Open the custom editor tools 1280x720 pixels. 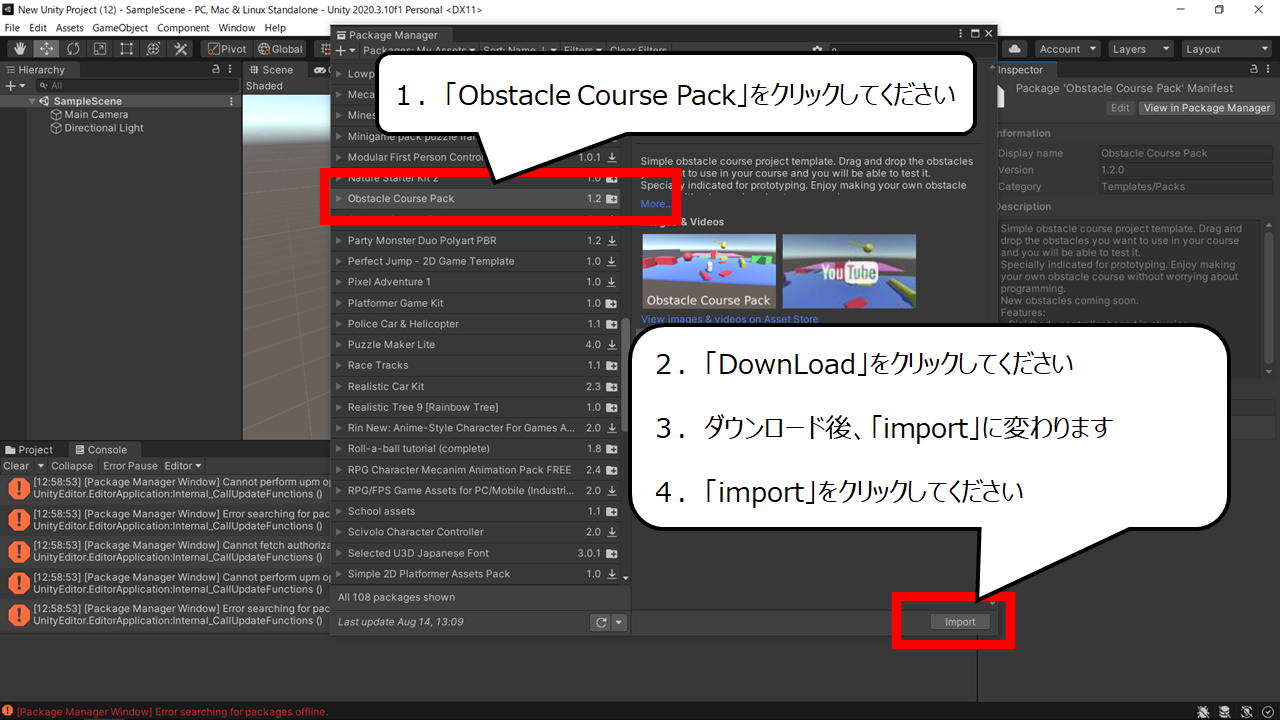(181, 49)
